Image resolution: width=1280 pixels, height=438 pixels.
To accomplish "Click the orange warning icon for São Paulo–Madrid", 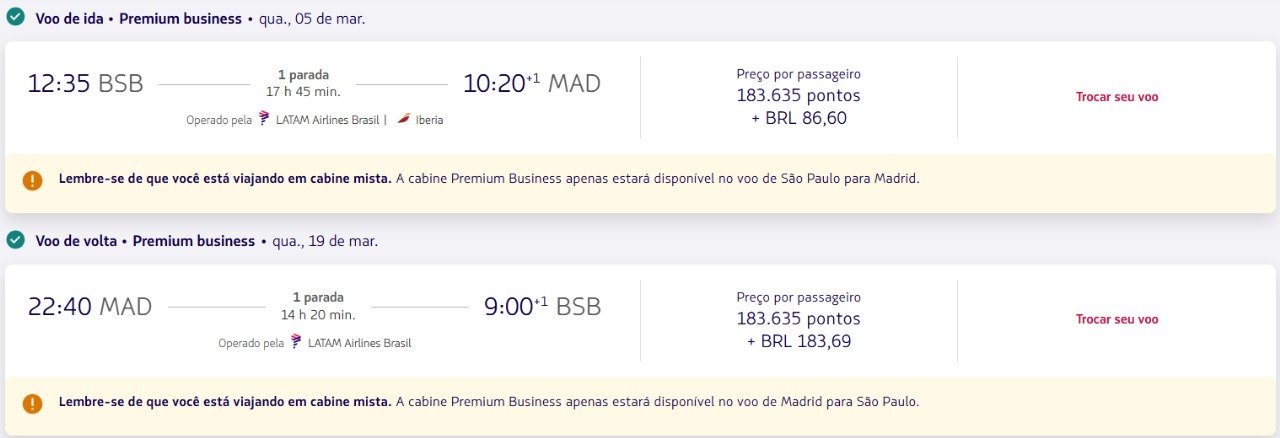I will [33, 180].
